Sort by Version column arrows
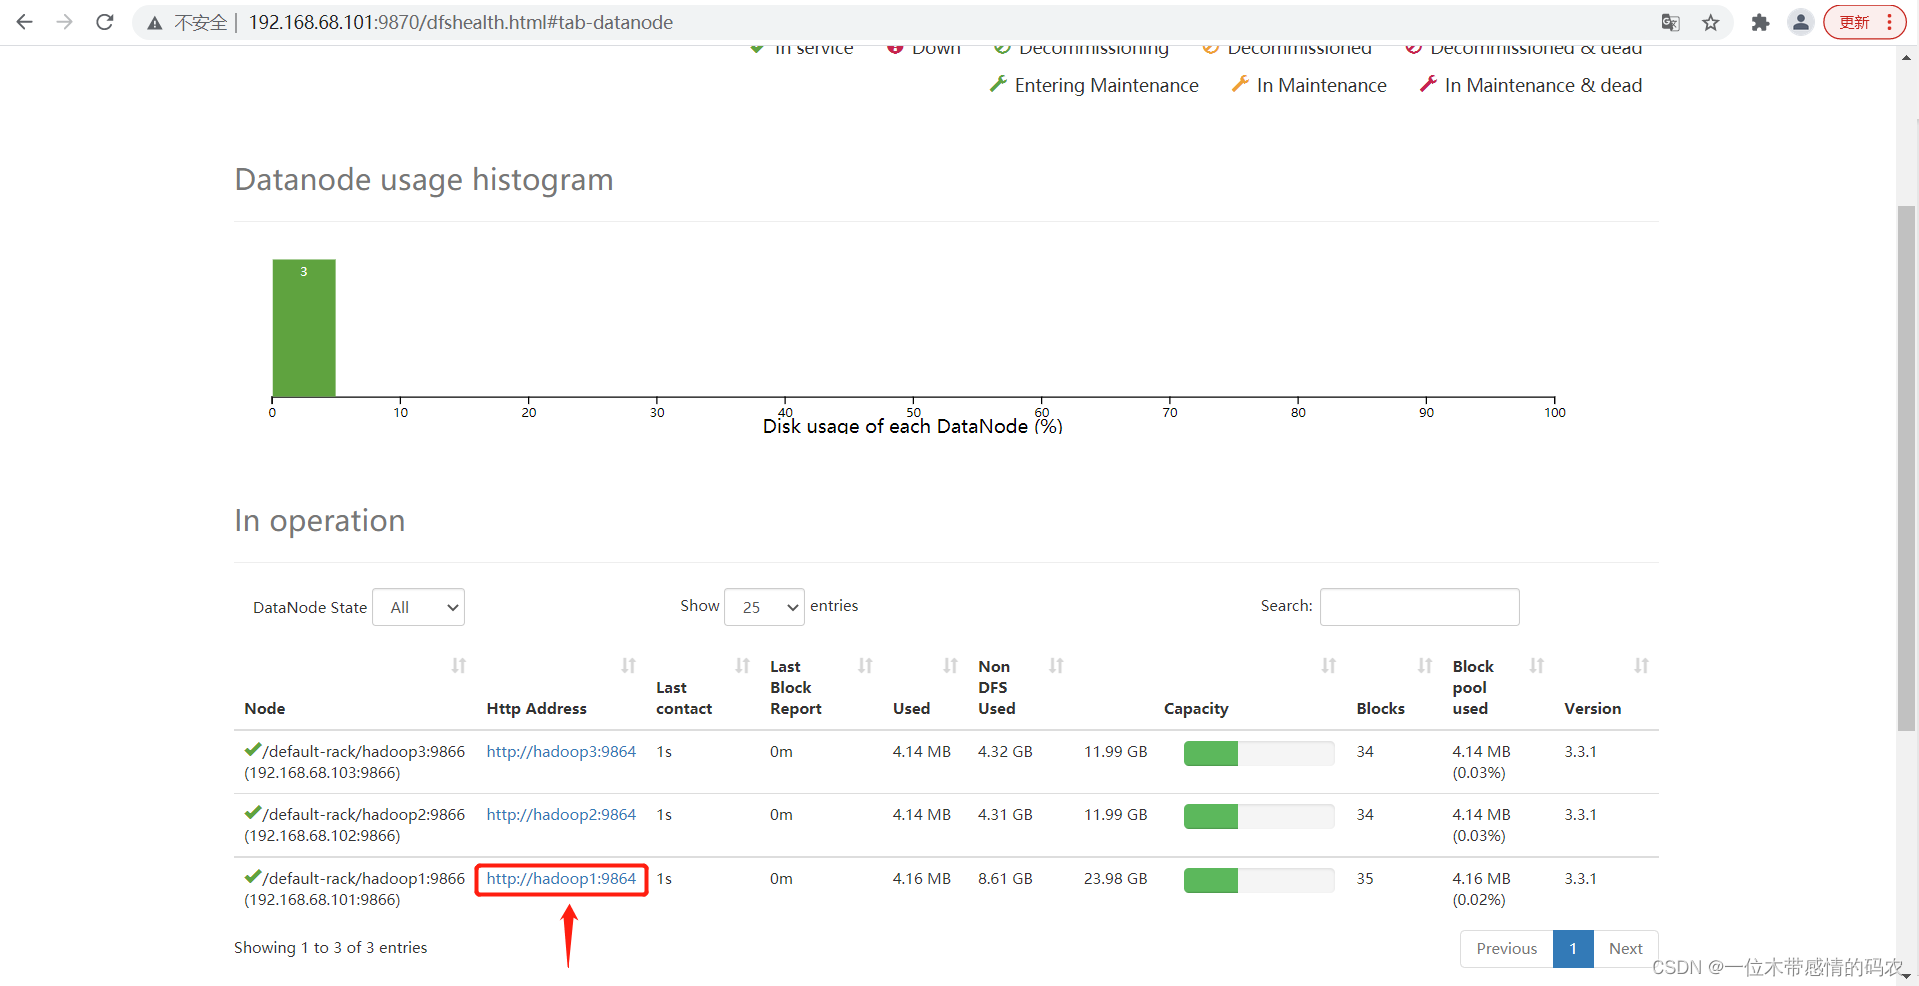The image size is (1919, 986). [1641, 666]
